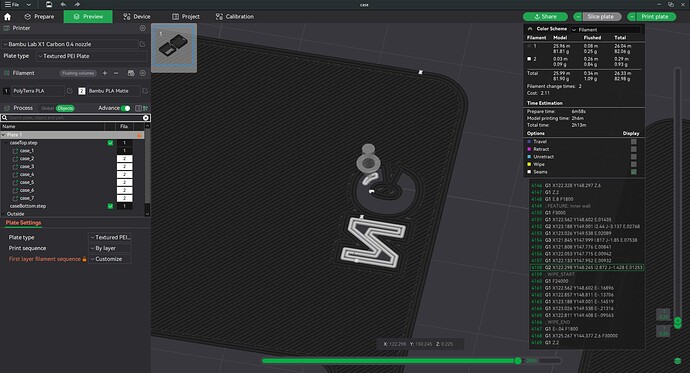Click the undo arrow icon
This screenshot has width=690, height=373.
(x=63, y=4)
